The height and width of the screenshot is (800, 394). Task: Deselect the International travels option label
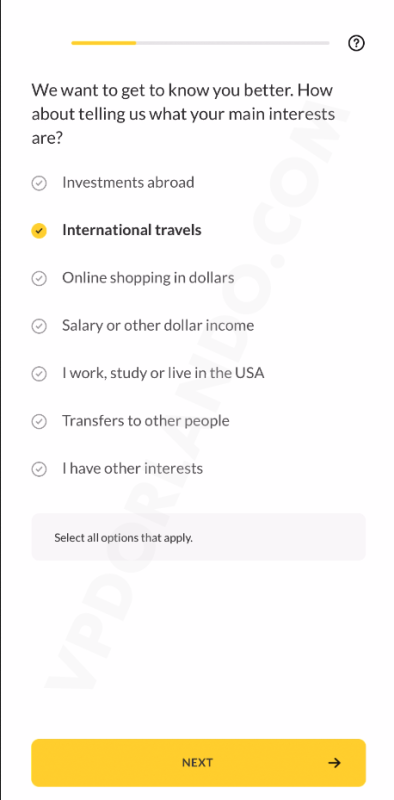tap(132, 230)
